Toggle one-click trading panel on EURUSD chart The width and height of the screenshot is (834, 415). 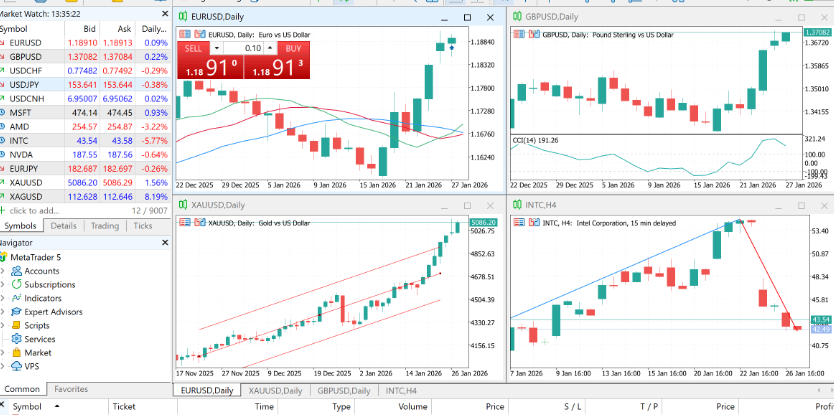point(187,35)
